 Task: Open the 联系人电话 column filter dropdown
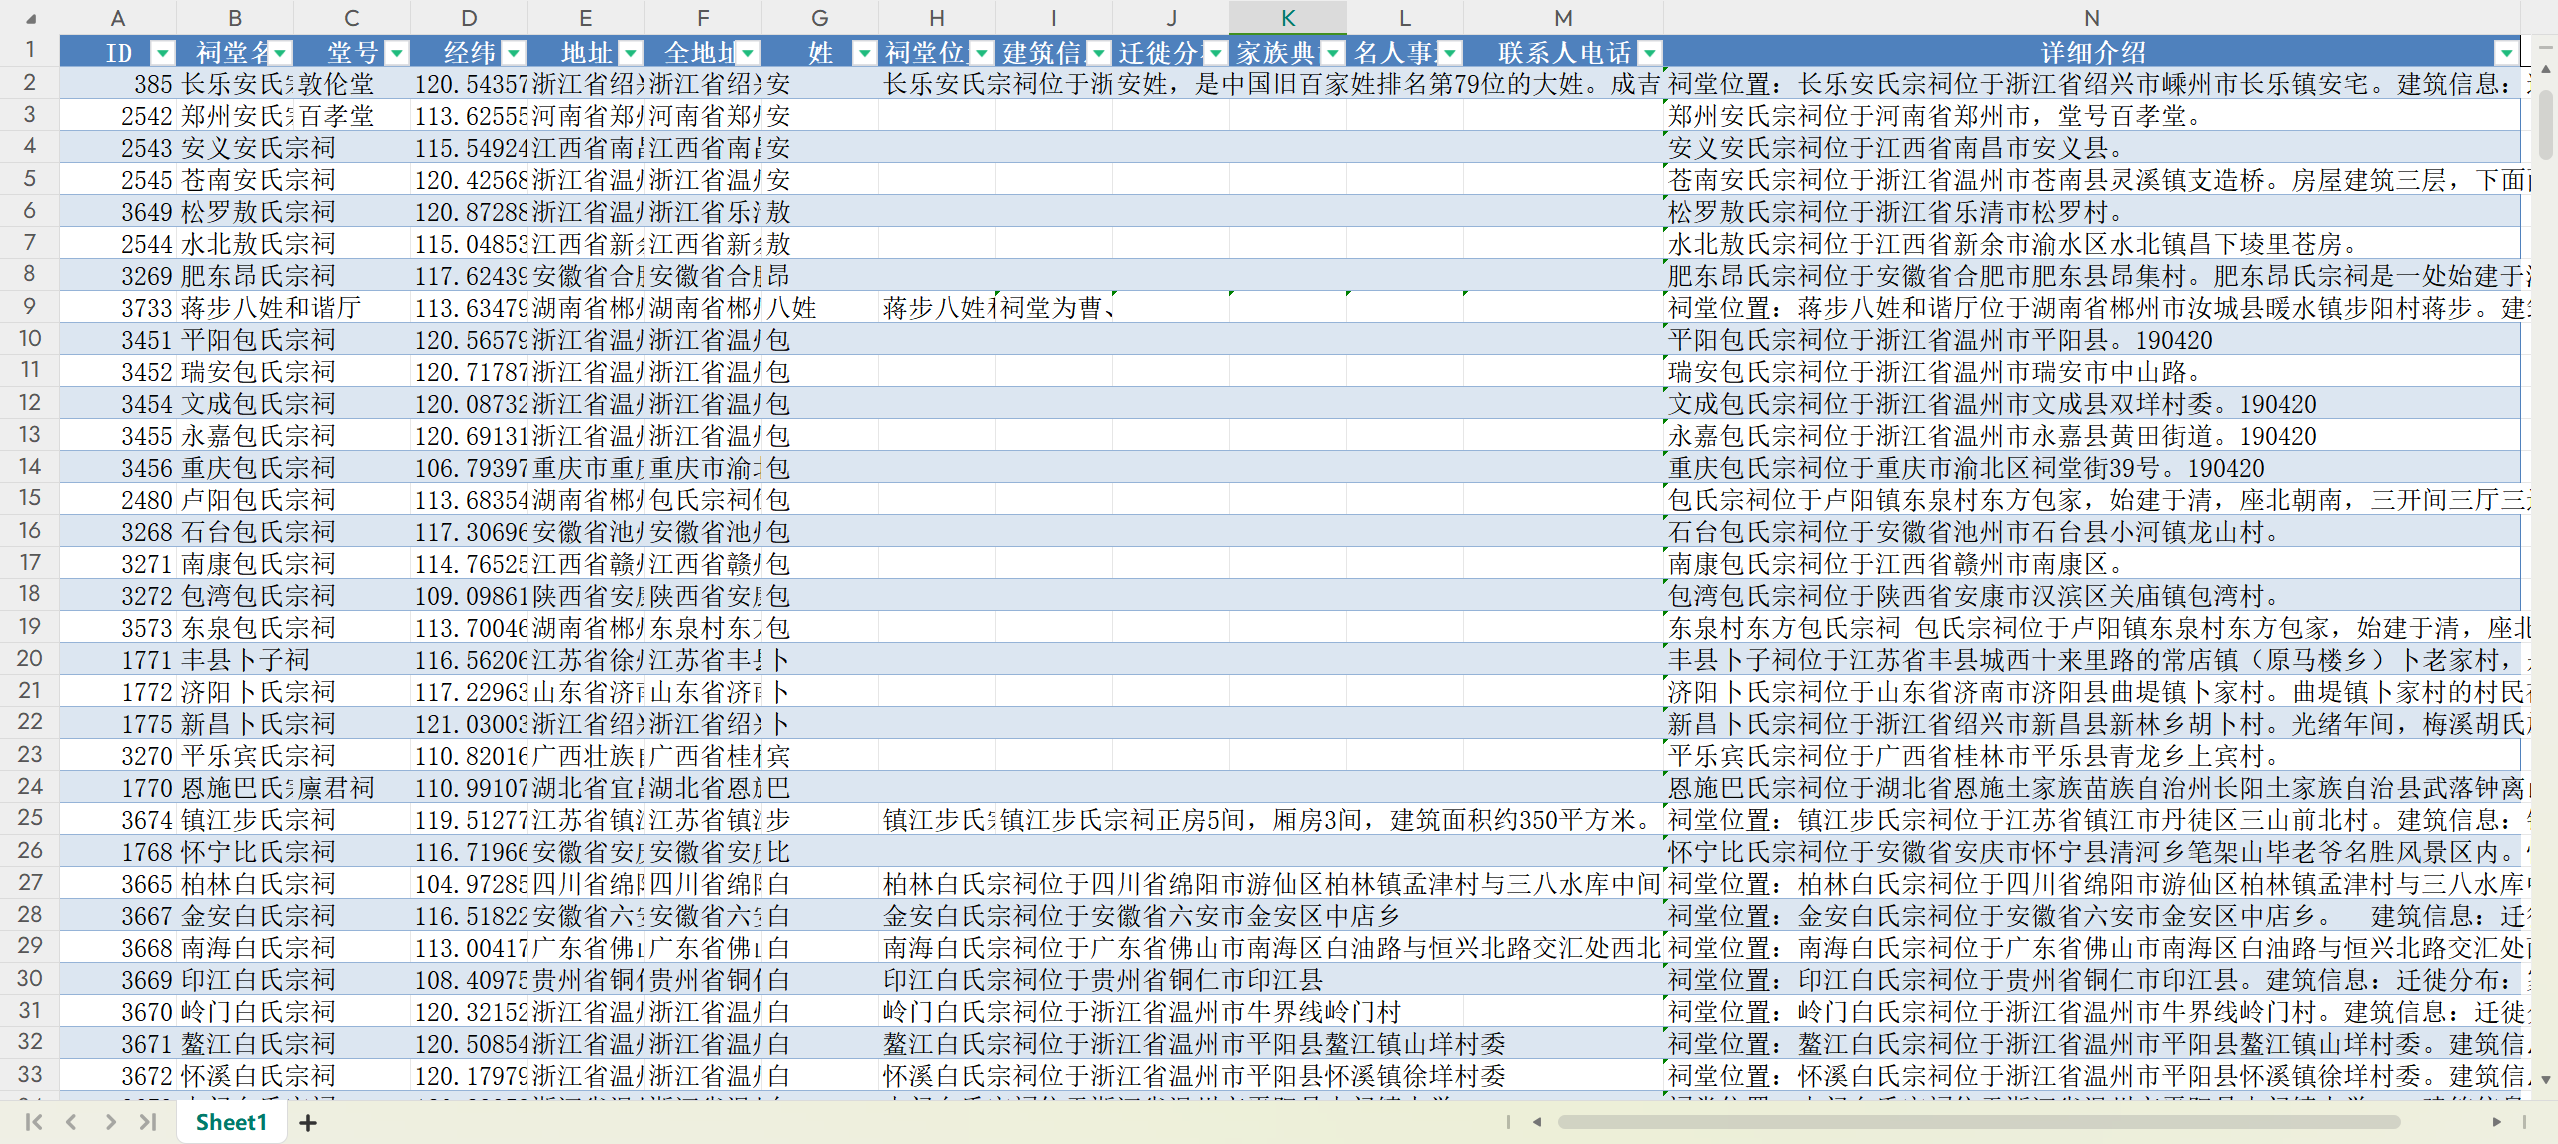tap(1650, 53)
